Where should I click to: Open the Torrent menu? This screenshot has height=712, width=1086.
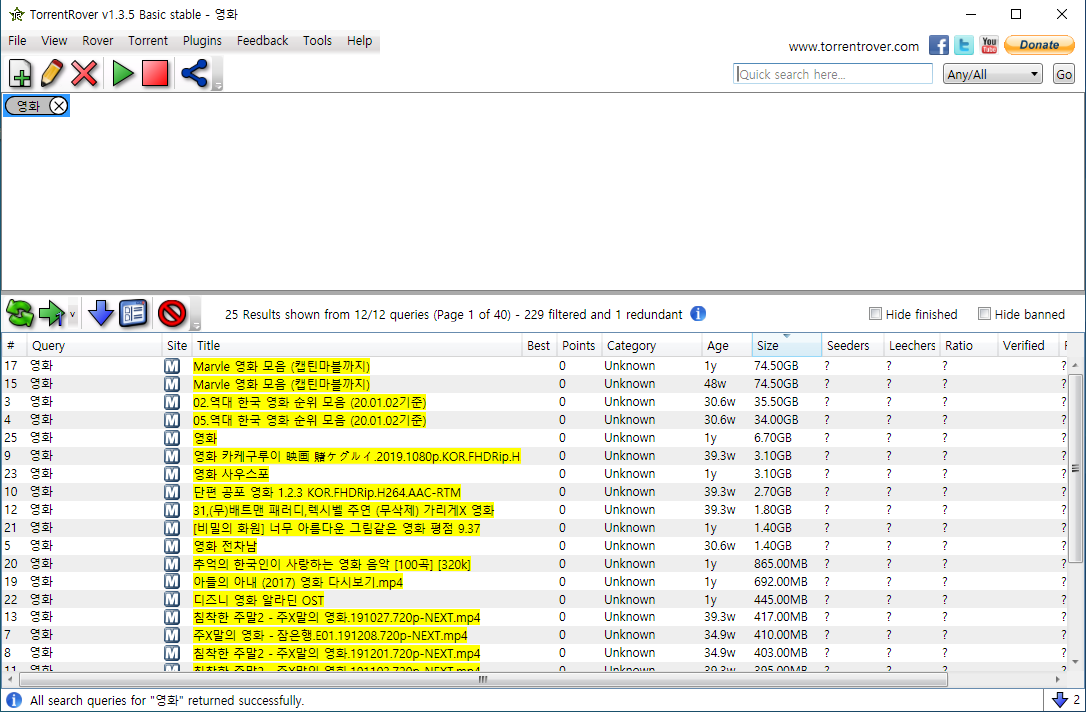[x=148, y=41]
